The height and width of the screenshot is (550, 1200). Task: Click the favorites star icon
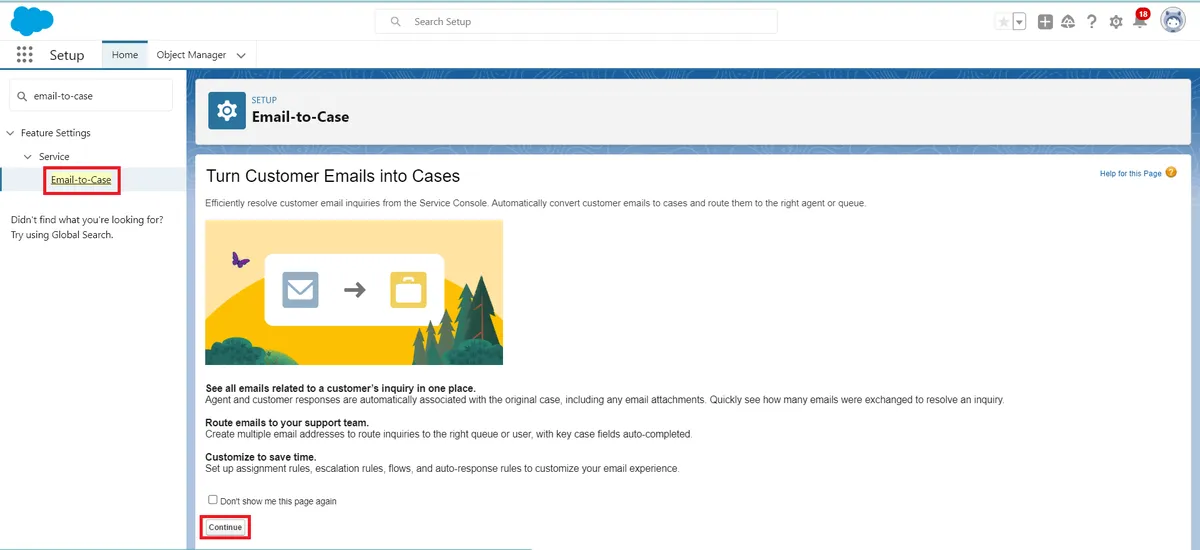click(1003, 22)
